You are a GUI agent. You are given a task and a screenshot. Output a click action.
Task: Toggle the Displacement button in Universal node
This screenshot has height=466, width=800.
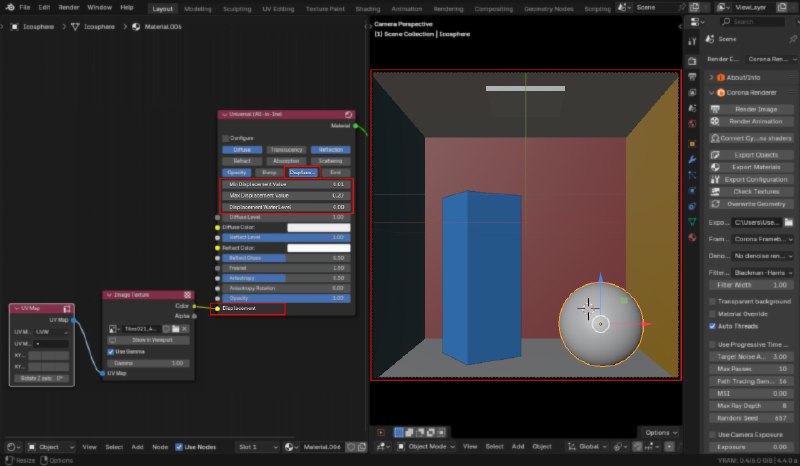pos(302,173)
